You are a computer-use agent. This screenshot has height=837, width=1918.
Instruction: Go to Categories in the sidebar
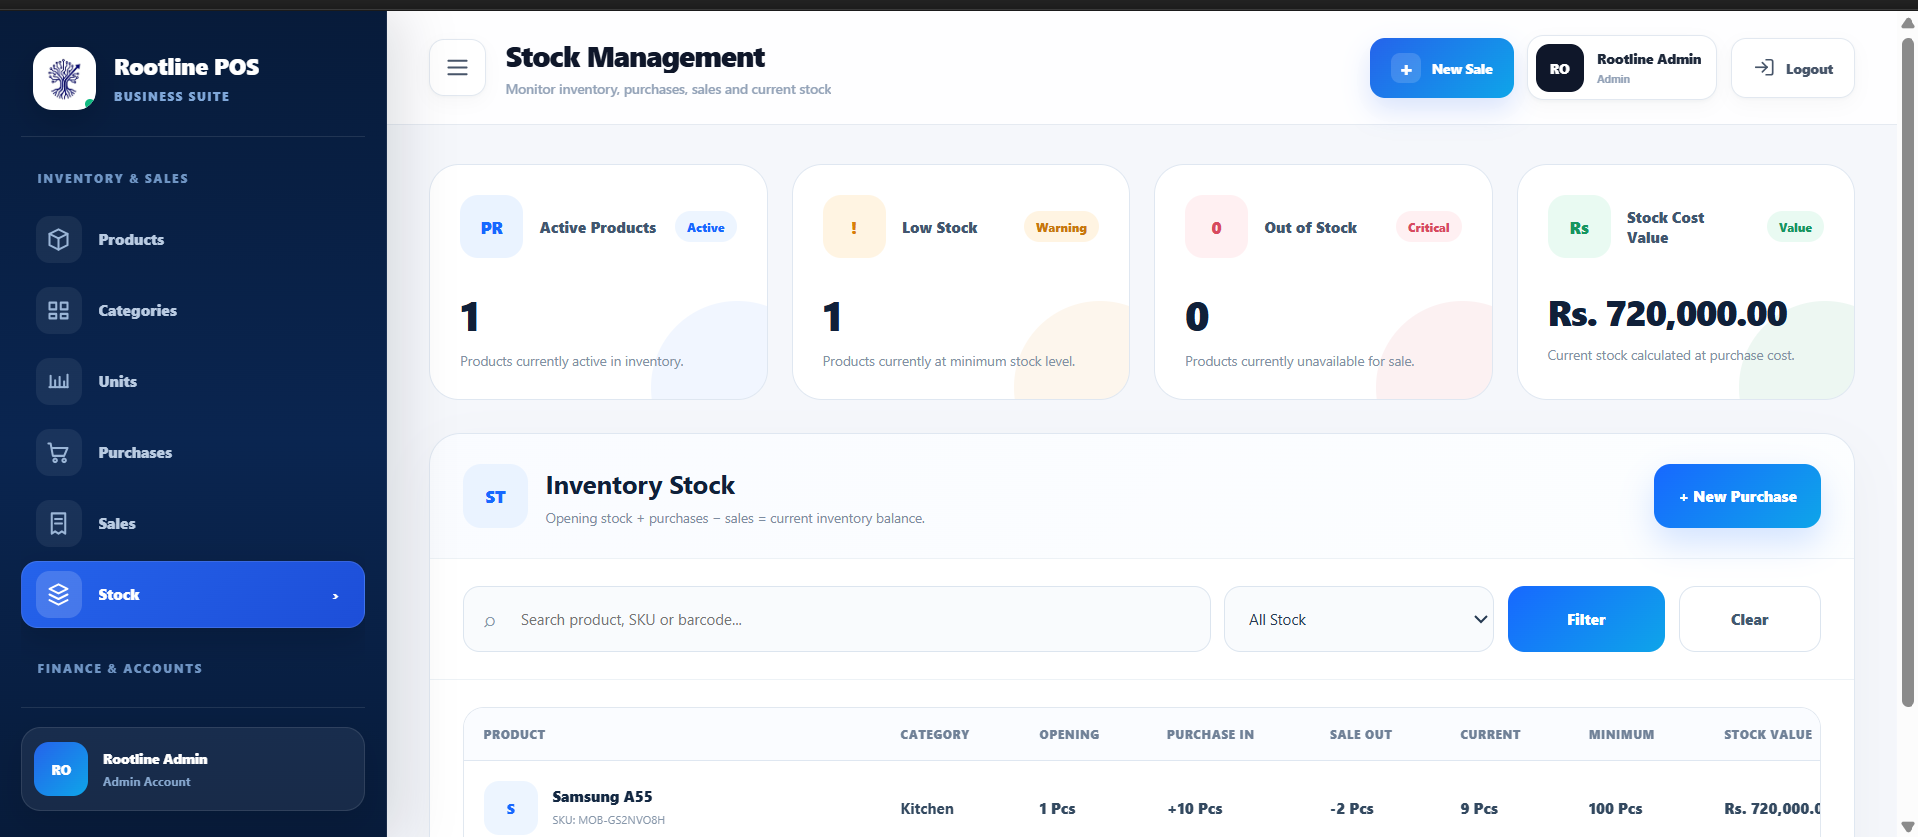(x=193, y=311)
